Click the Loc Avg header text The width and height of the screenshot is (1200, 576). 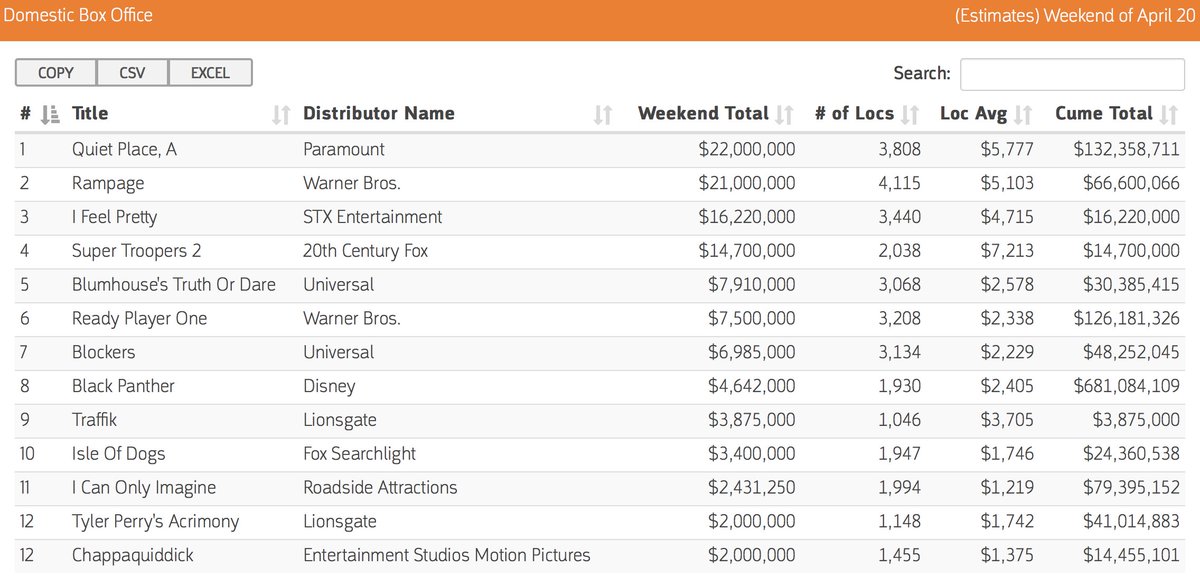pyautogui.click(x=974, y=114)
